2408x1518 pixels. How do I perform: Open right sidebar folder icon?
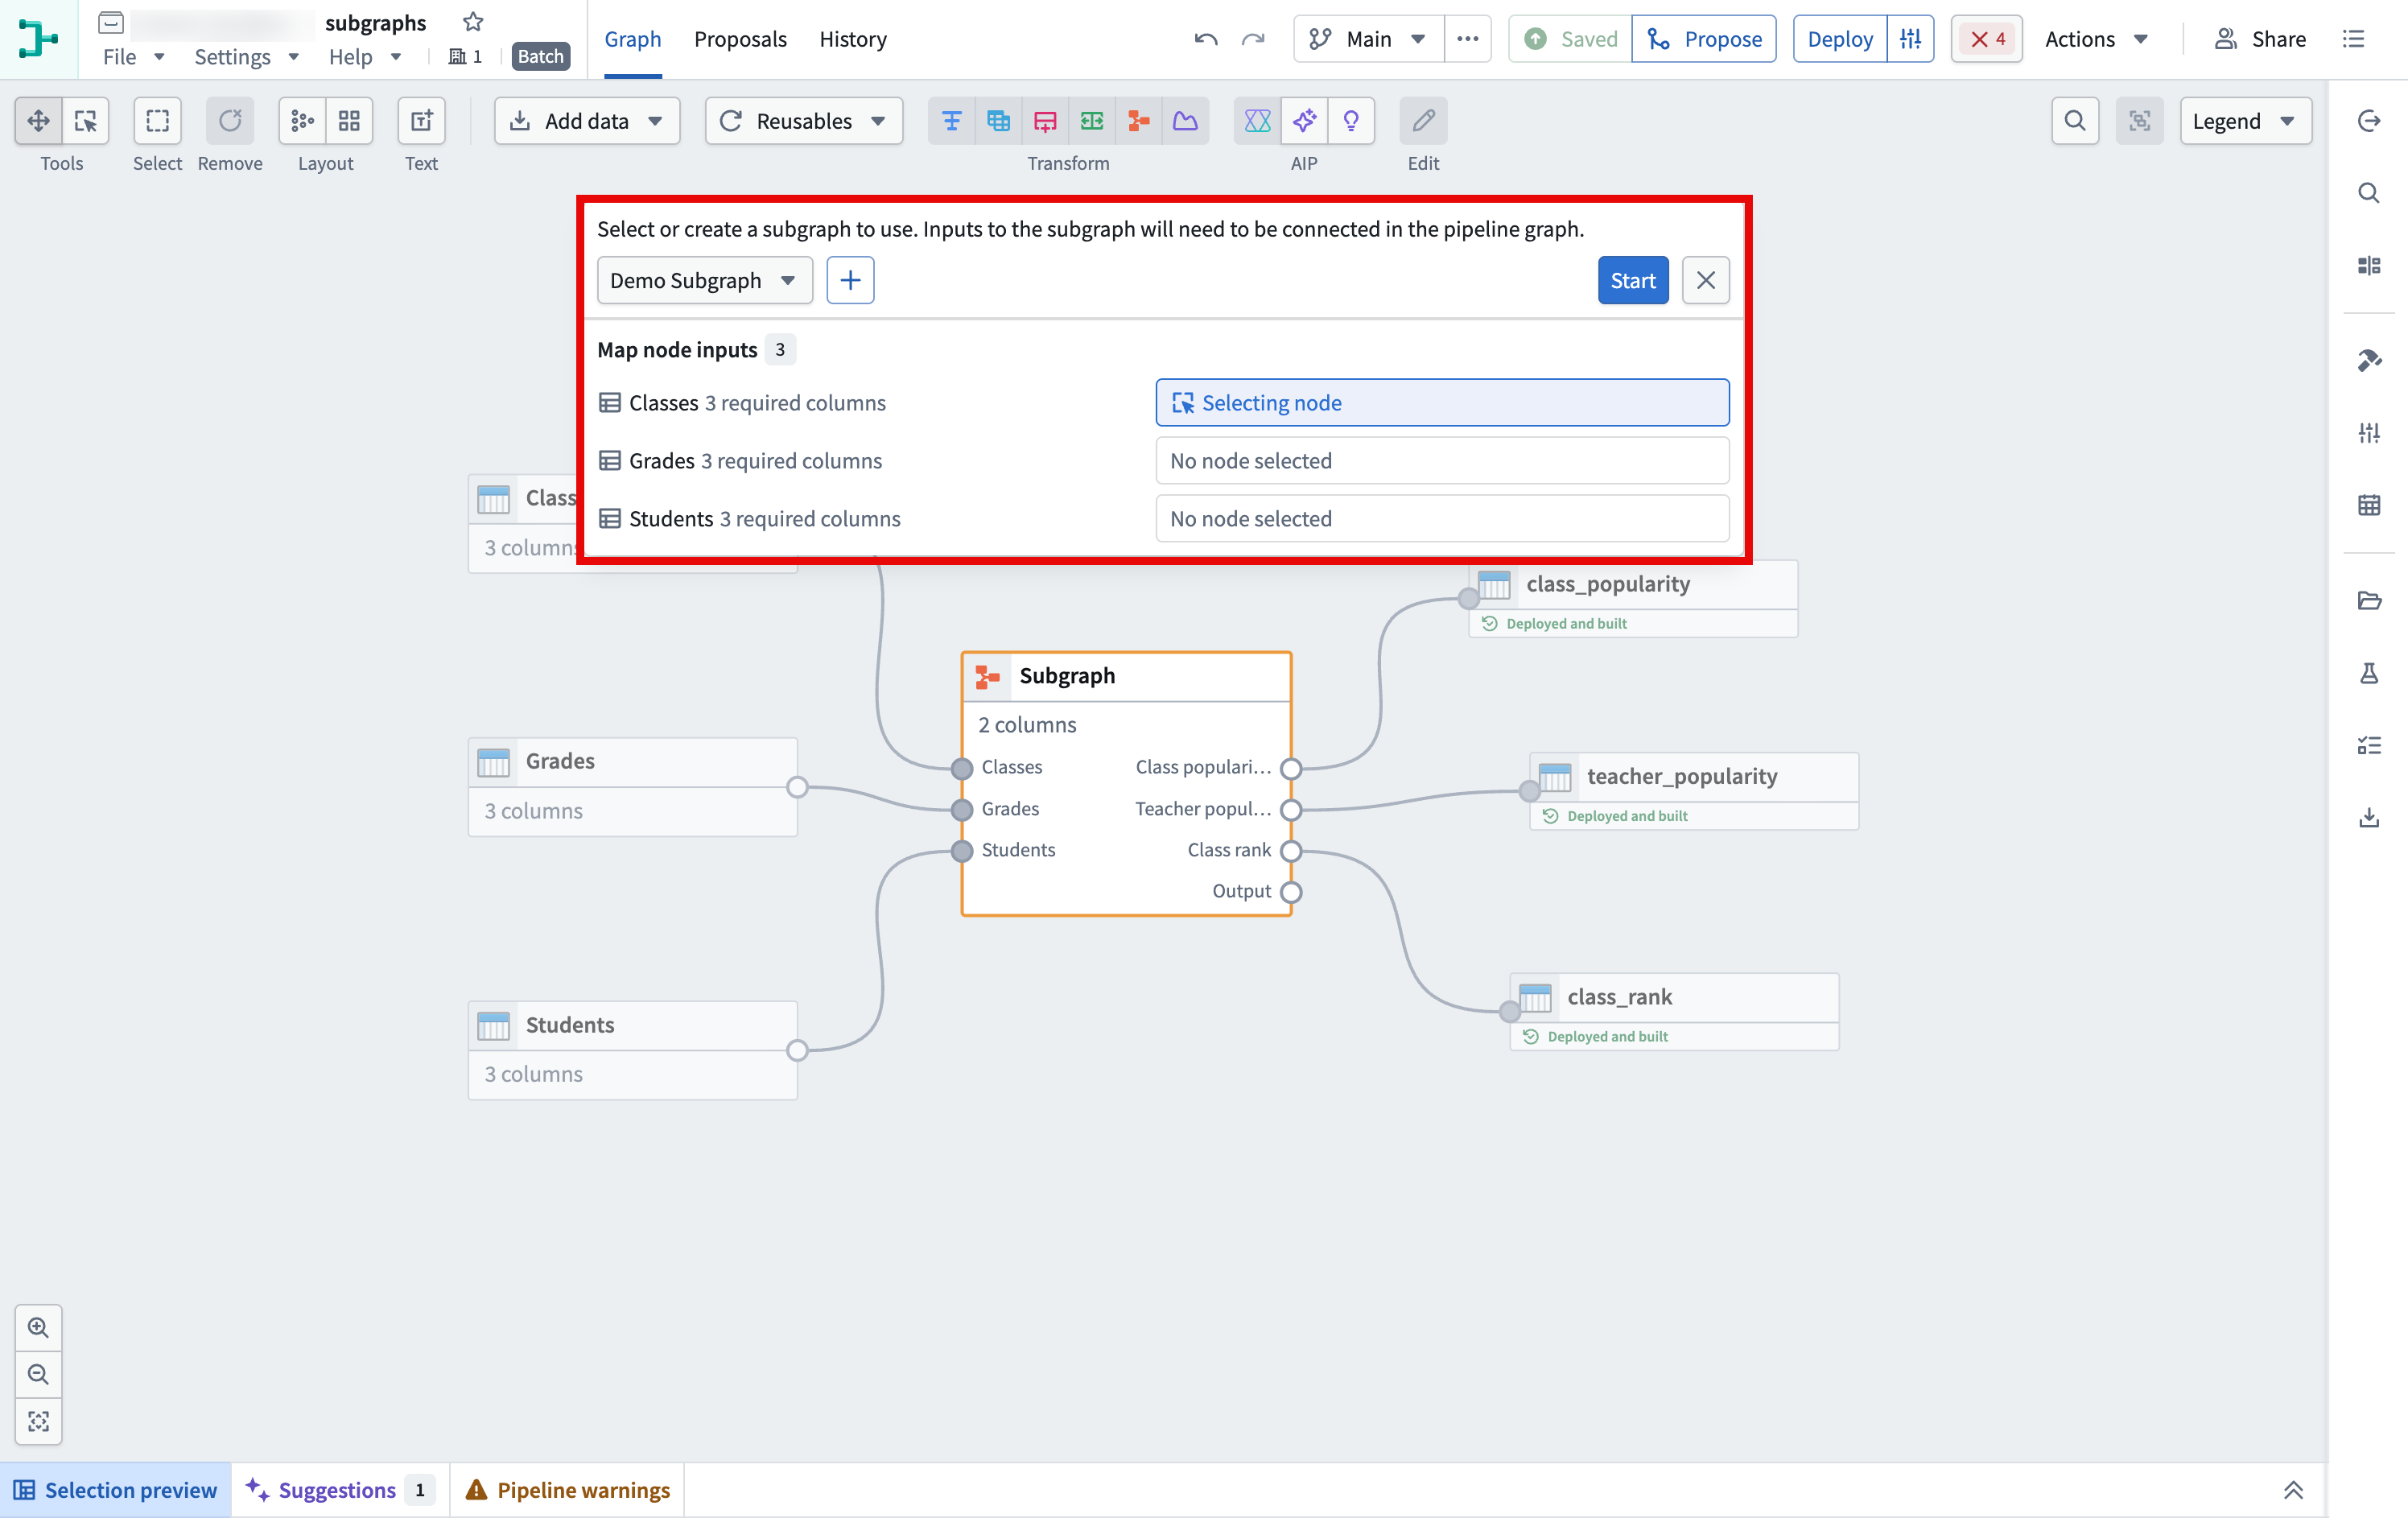coord(2368,600)
